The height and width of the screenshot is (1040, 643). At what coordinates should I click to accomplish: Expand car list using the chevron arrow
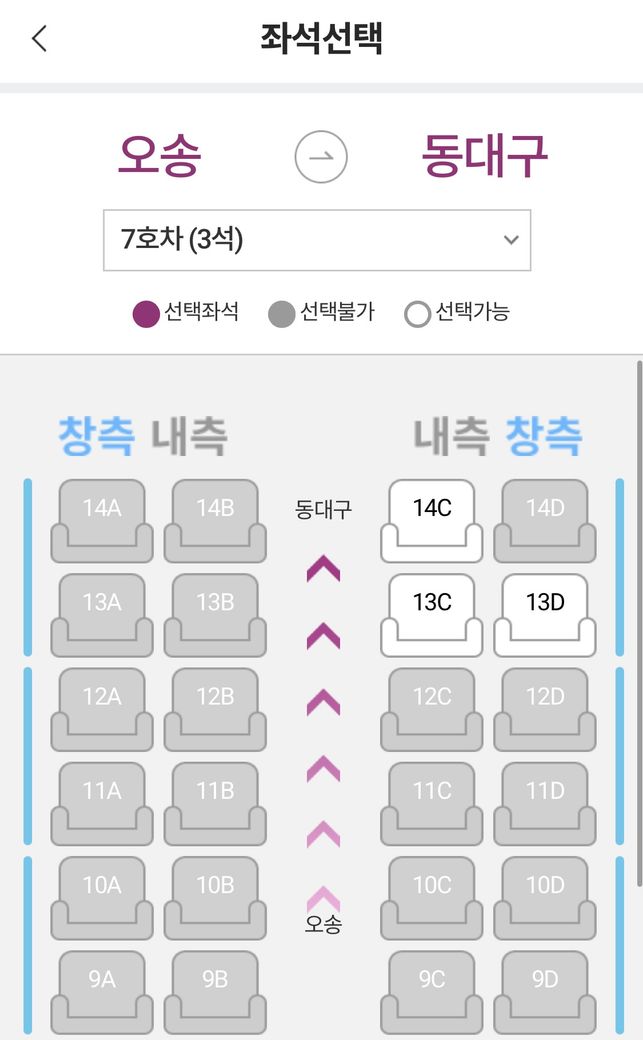(x=511, y=240)
